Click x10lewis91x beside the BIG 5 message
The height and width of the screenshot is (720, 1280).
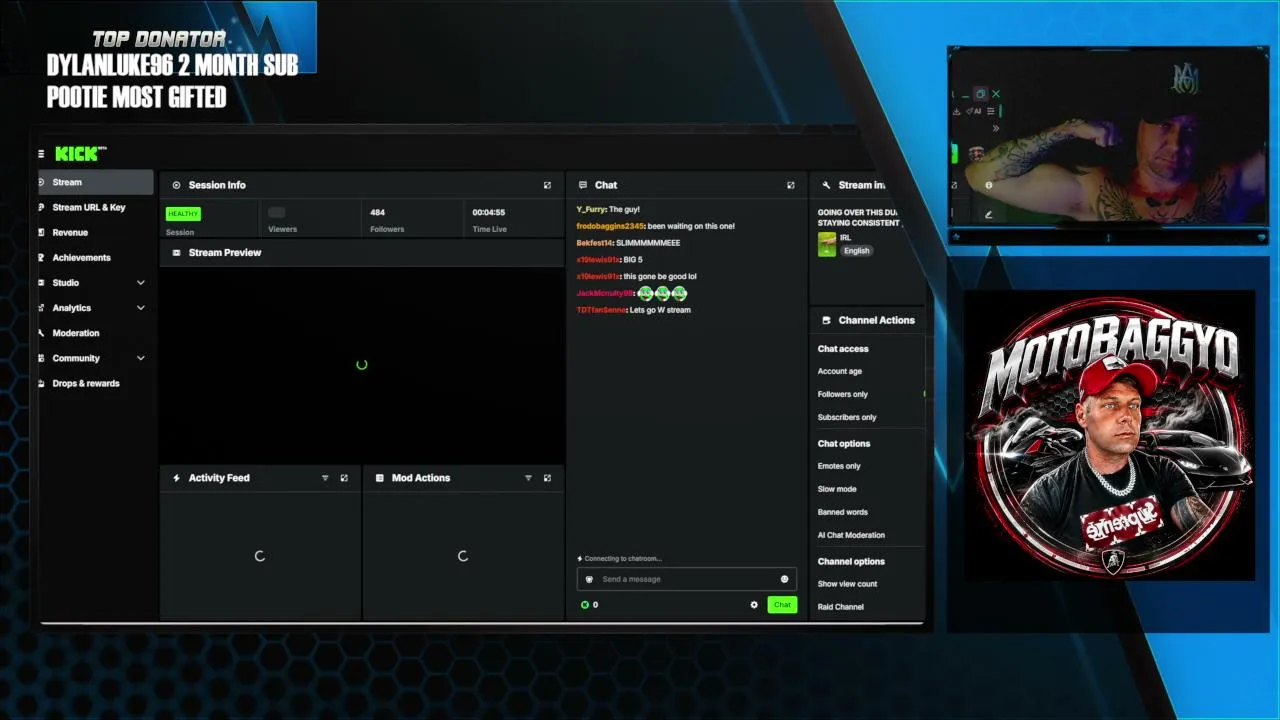point(598,260)
